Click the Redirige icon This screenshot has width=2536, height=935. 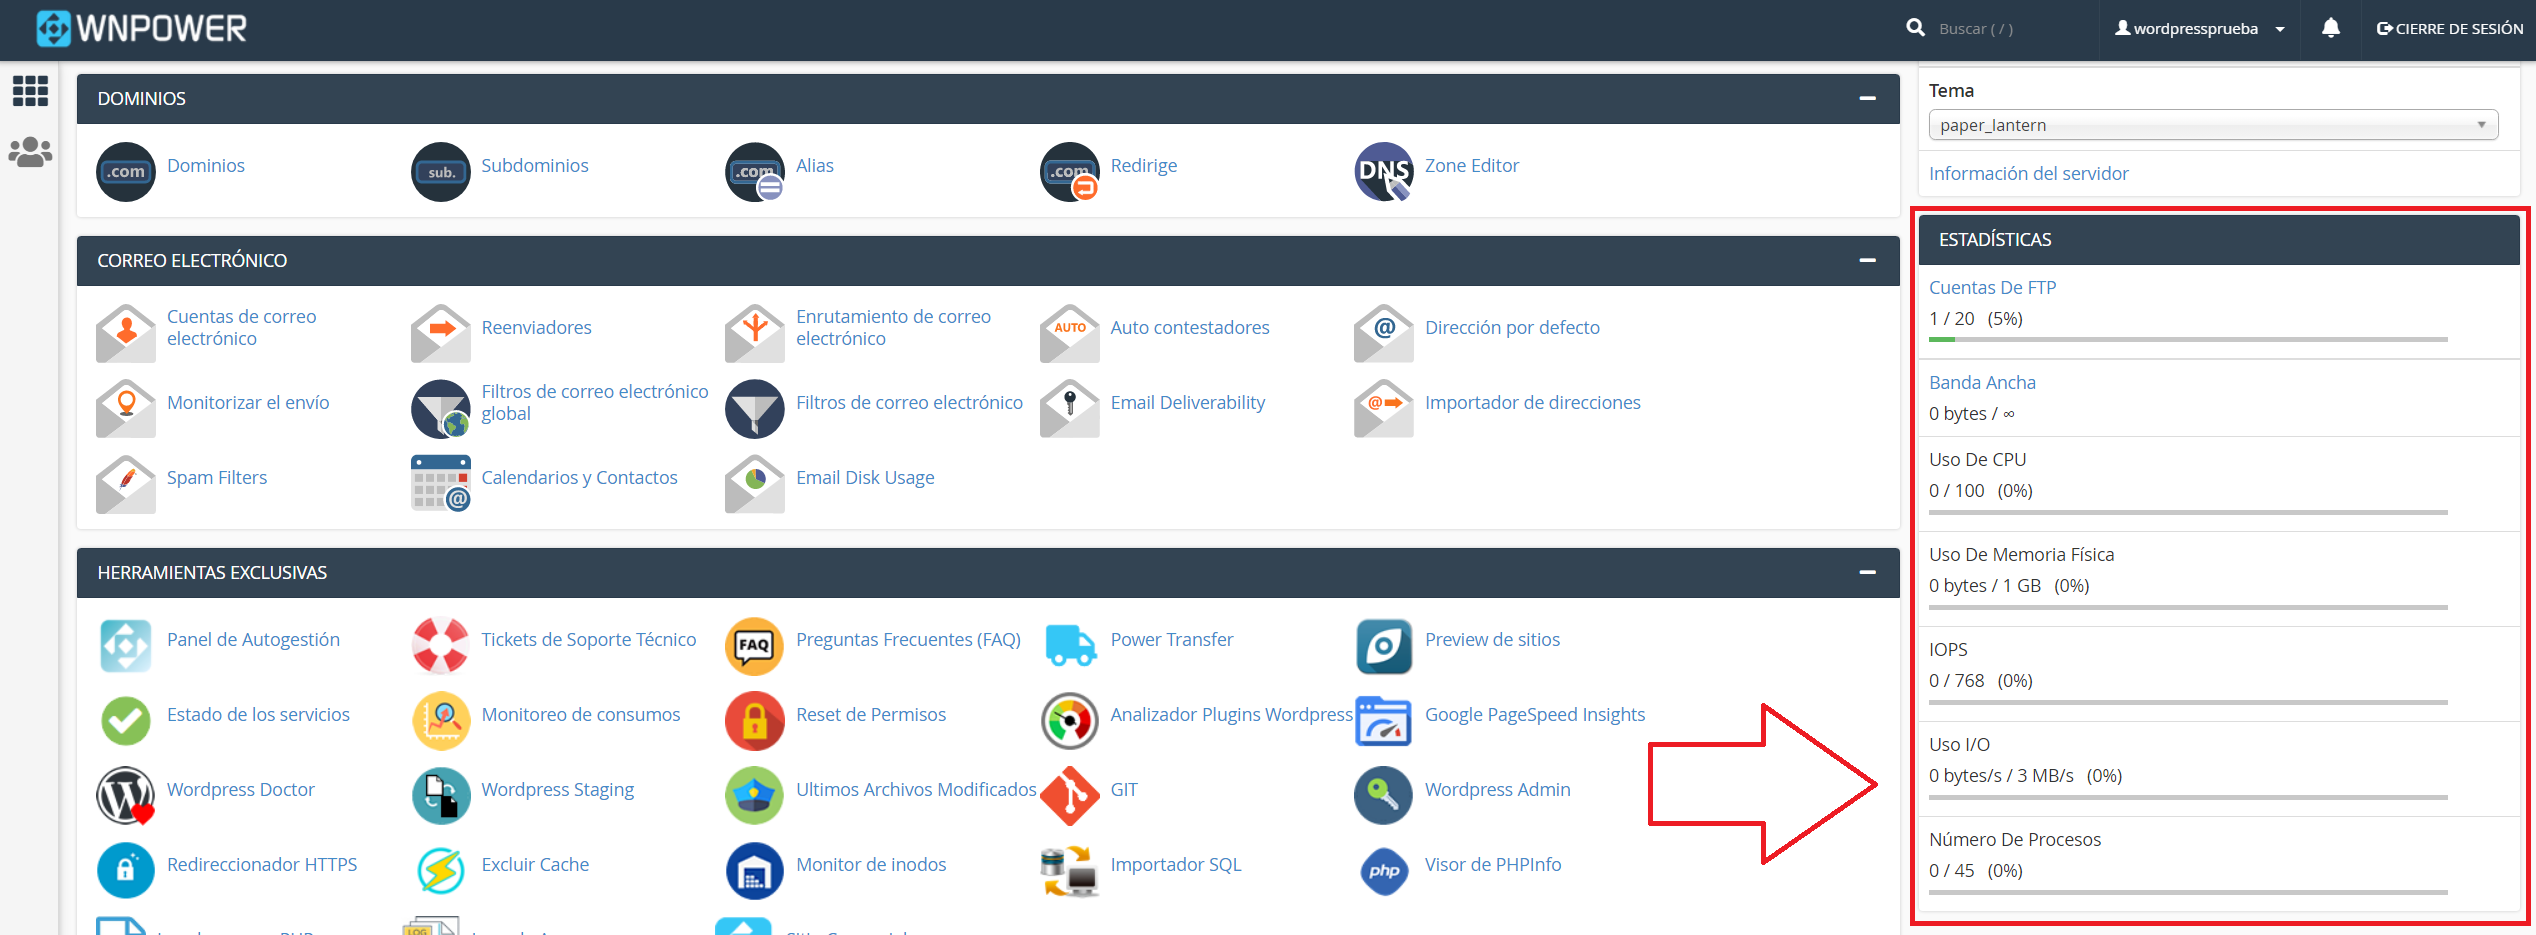1070,172
